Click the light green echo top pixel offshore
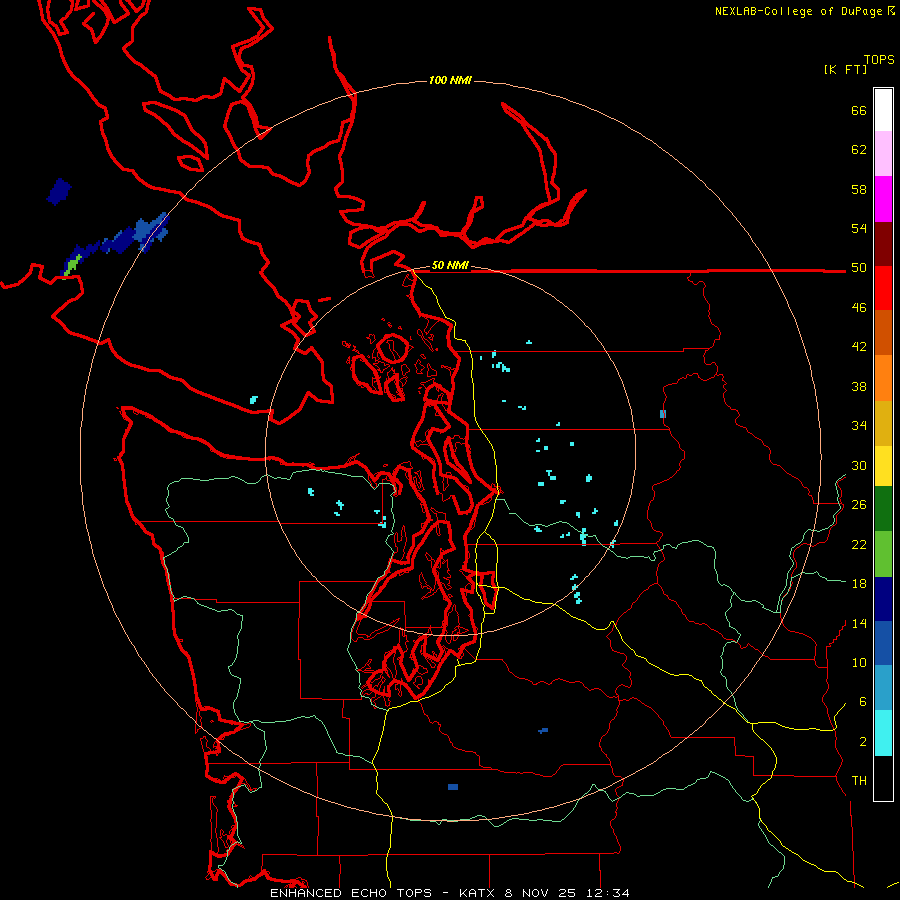 click(72, 265)
